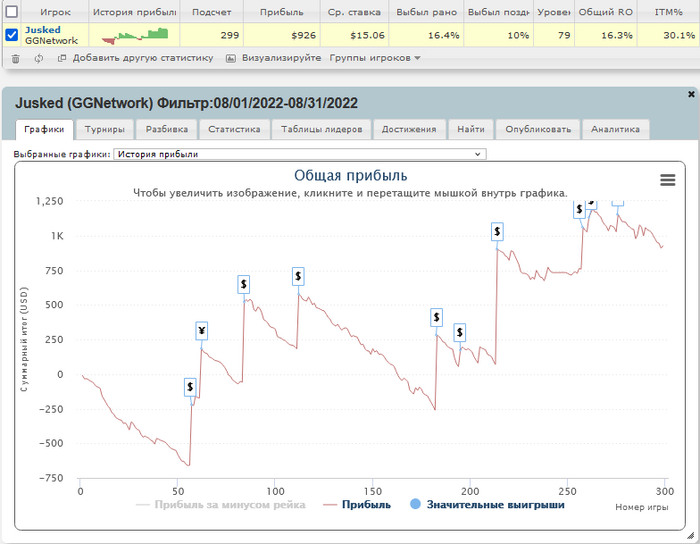The height and width of the screenshot is (544, 700).
Task: Click the profit history sparkline thumbnail
Action: click(134, 36)
